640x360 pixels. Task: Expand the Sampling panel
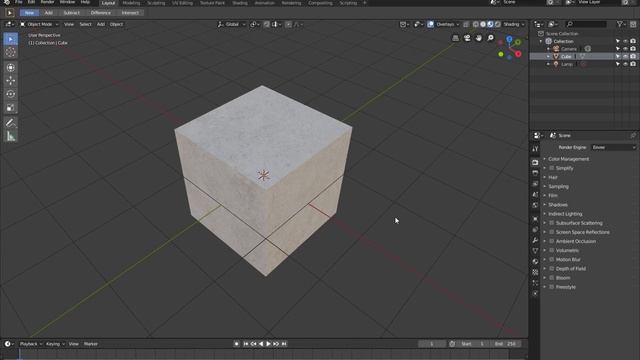coord(558,187)
